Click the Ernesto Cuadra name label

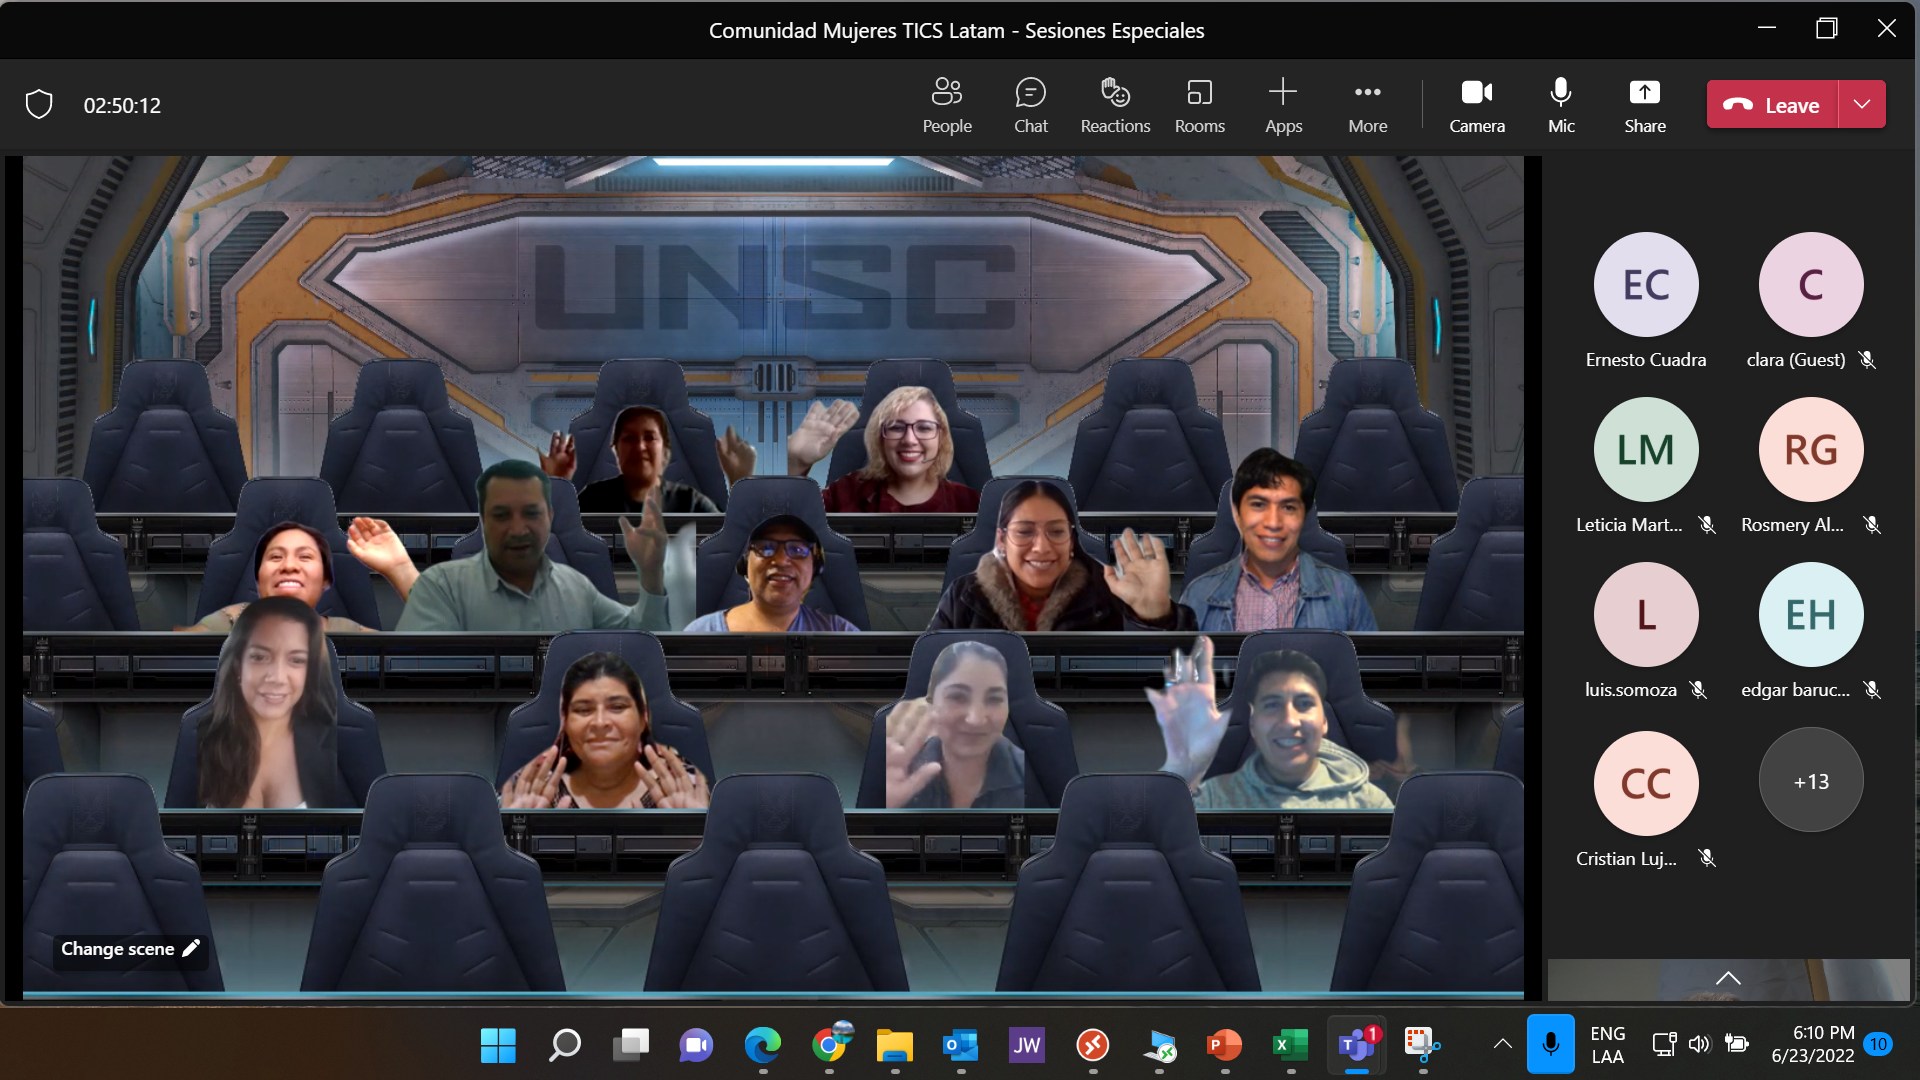click(1645, 360)
